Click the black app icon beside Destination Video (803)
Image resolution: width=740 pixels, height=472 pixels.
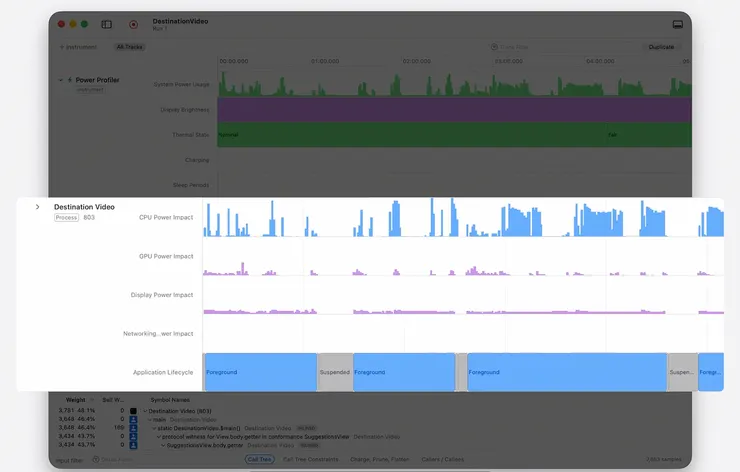coord(134,411)
